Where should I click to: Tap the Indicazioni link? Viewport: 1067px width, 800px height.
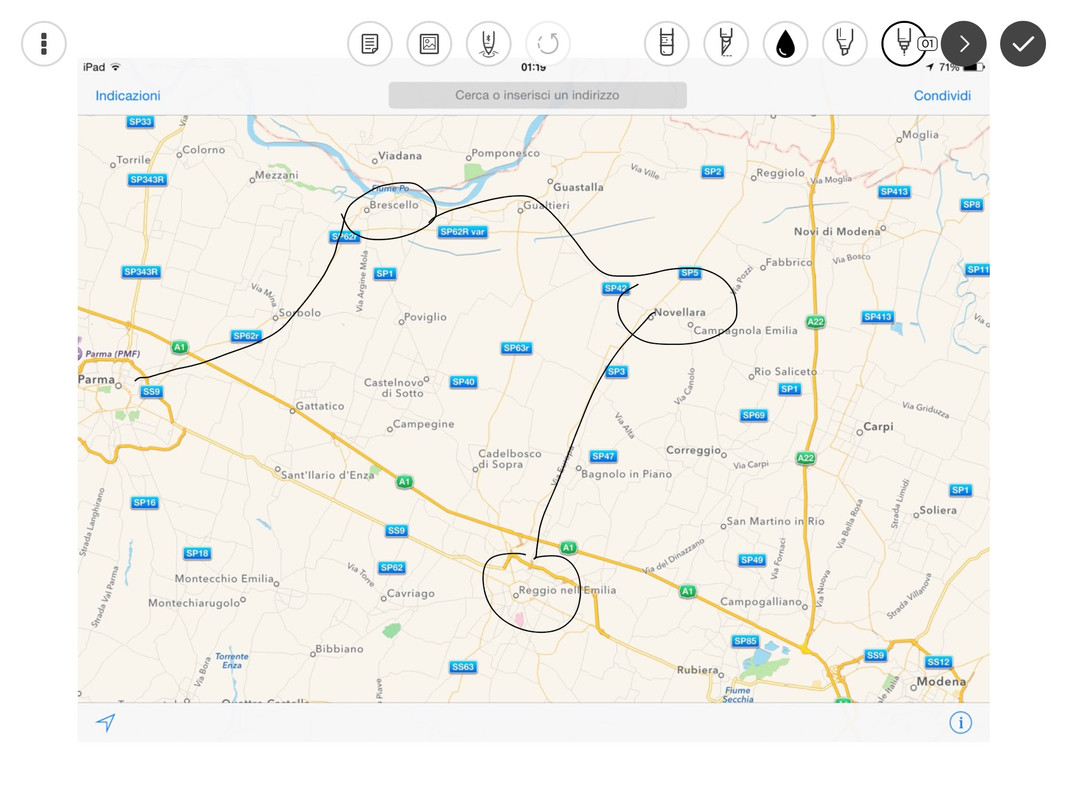tap(128, 95)
